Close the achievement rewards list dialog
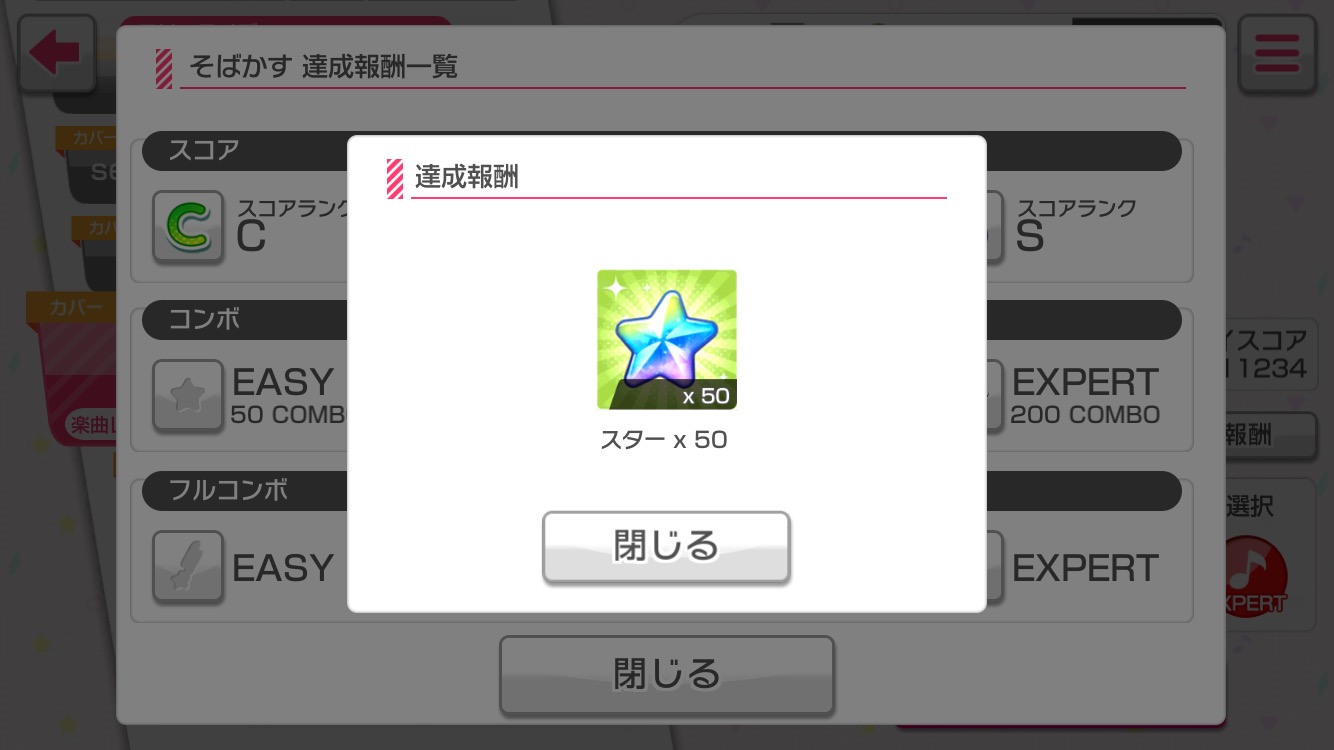Image resolution: width=1334 pixels, height=750 pixels. point(666,675)
